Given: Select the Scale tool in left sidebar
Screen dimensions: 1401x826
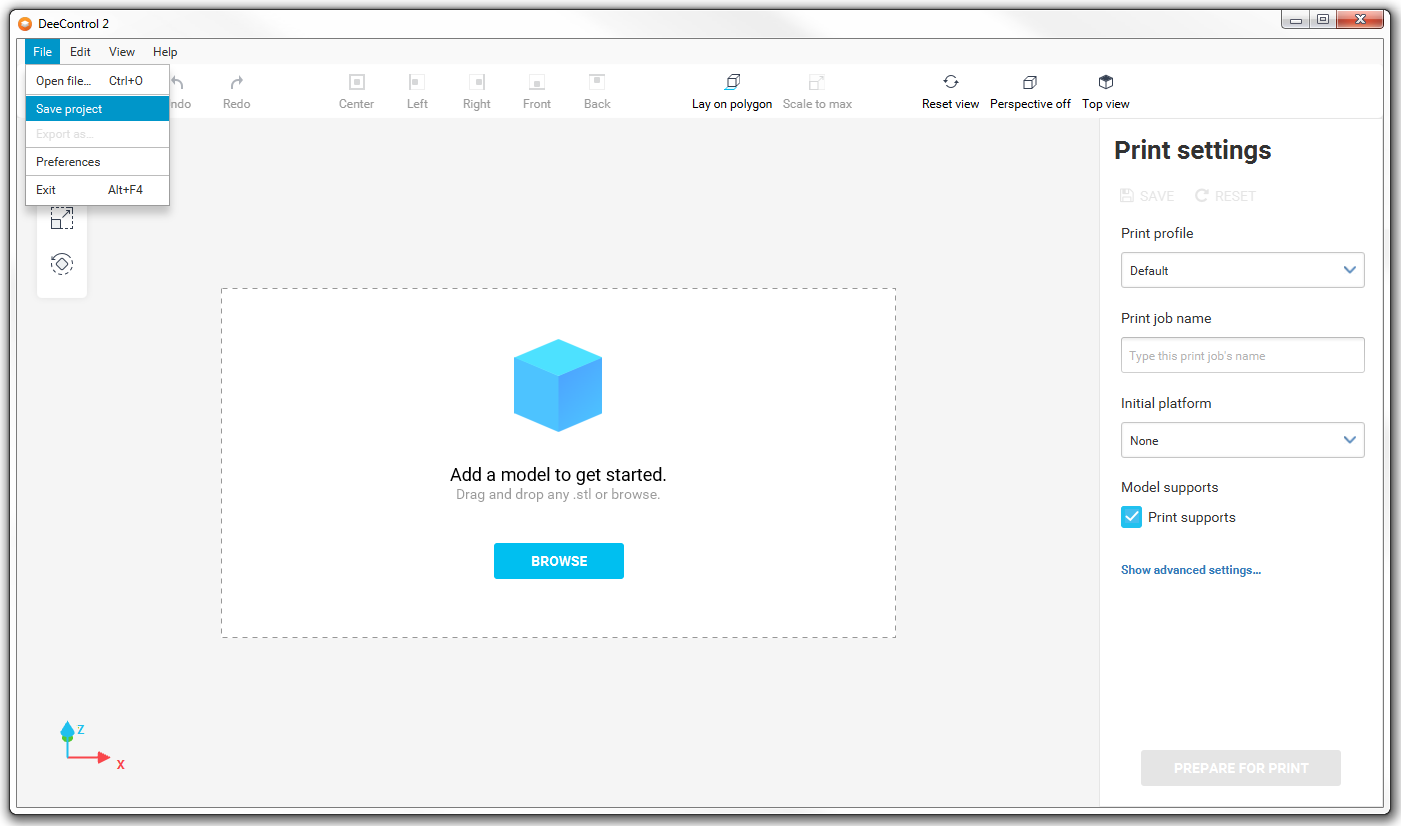Looking at the screenshot, I should [x=62, y=219].
